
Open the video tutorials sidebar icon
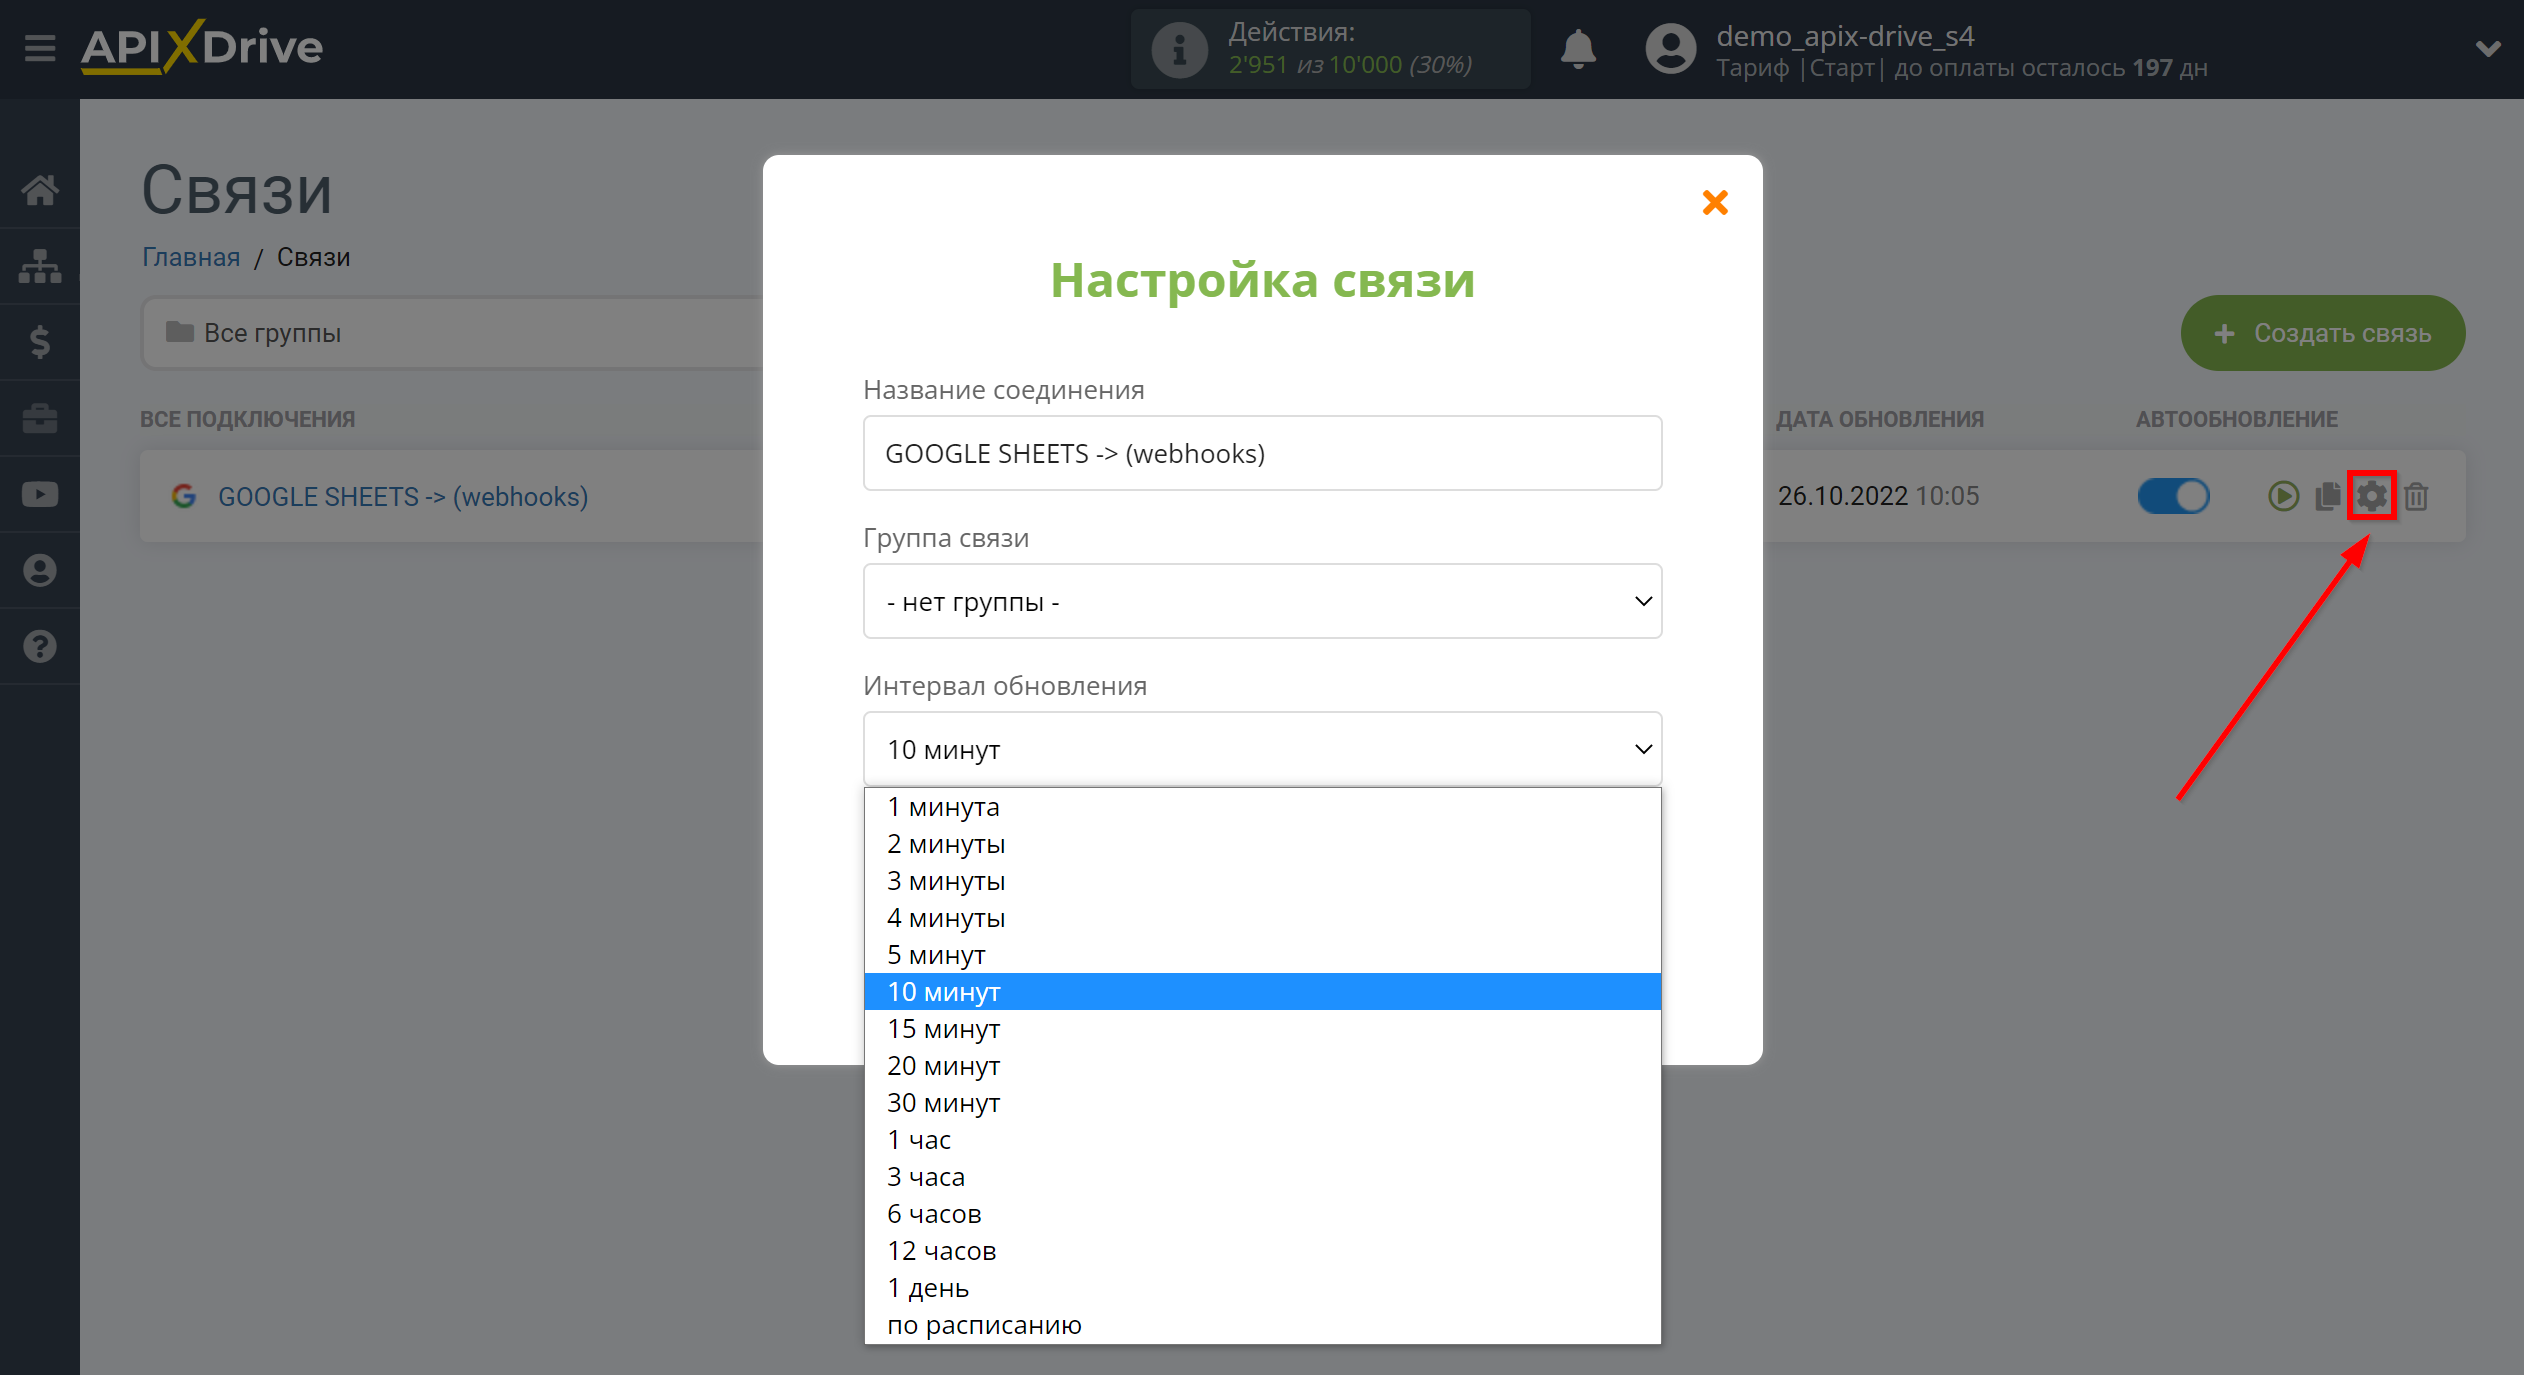tap(40, 494)
